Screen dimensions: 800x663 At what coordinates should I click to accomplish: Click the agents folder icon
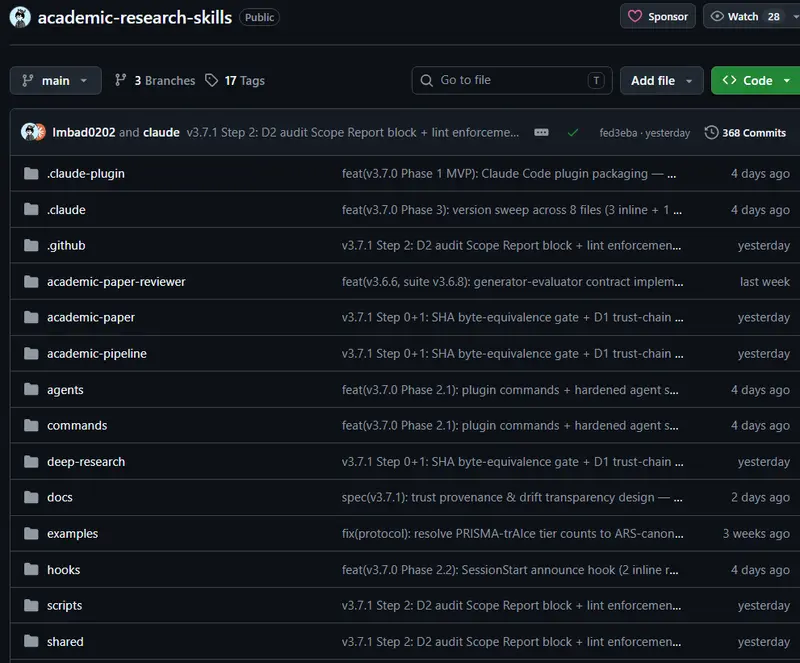pyautogui.click(x=31, y=389)
